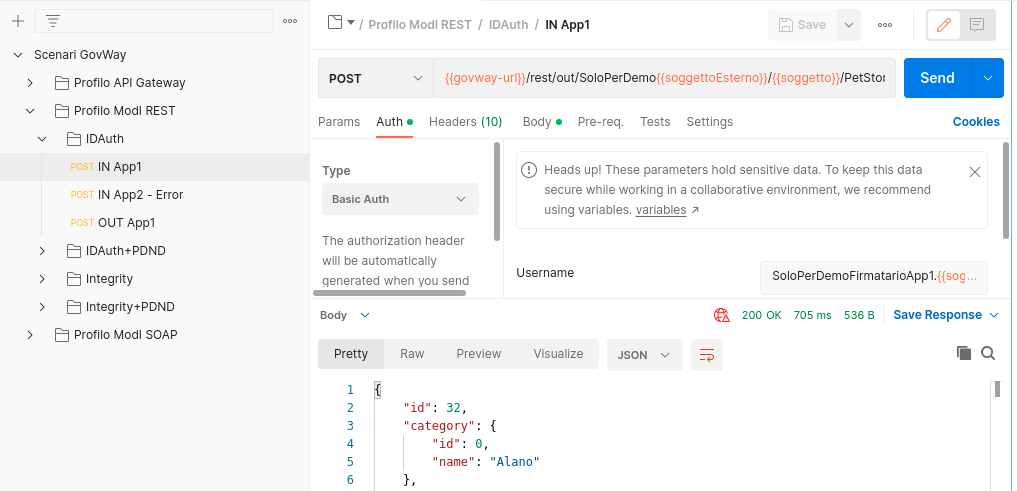Follow the variables link in notice

[x=661, y=210]
